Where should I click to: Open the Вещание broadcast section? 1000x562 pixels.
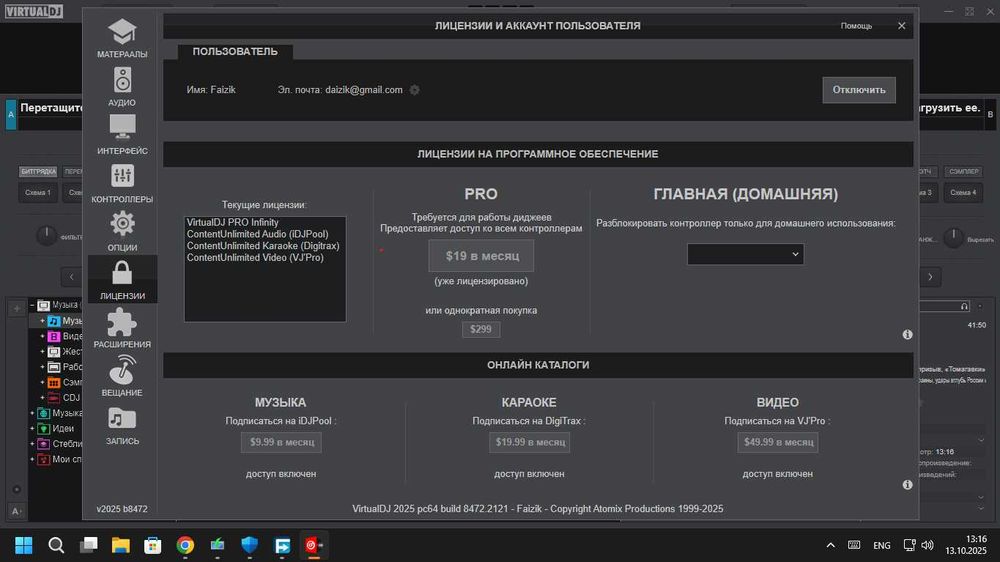(122, 376)
